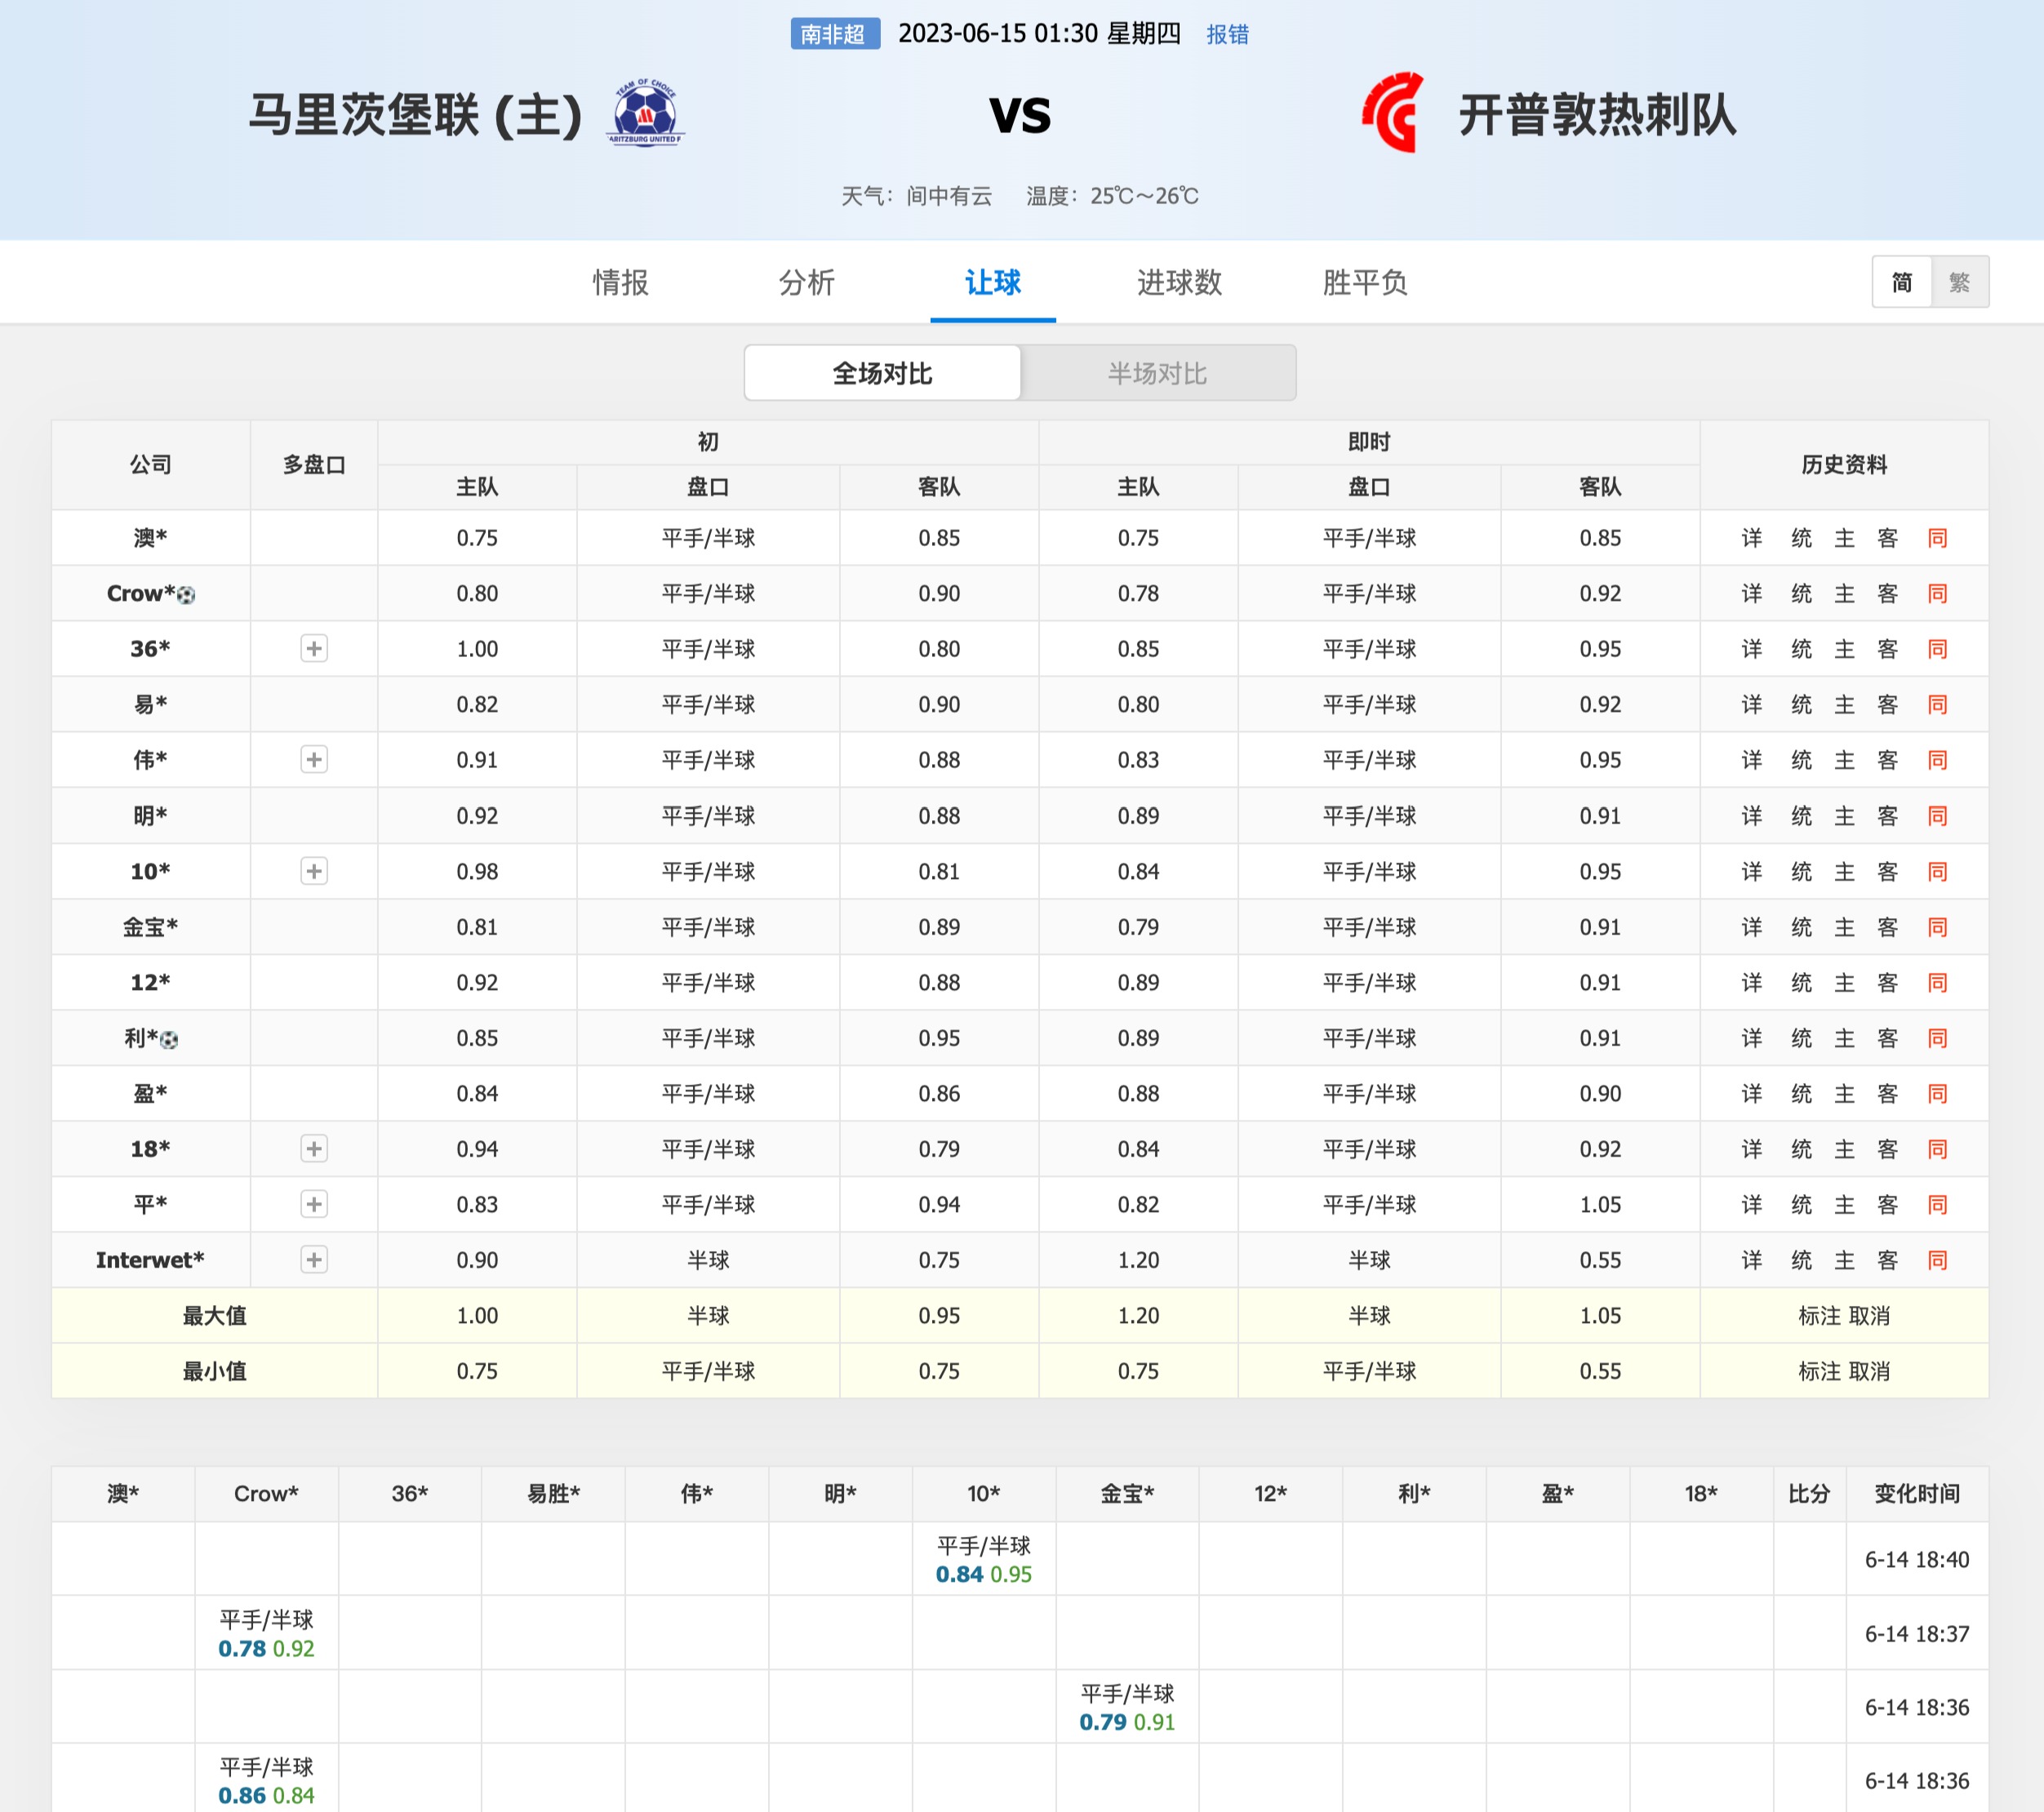Viewport: 2044px width, 1812px height.
Task: Click the 南非超 league badge
Action: coord(835,34)
